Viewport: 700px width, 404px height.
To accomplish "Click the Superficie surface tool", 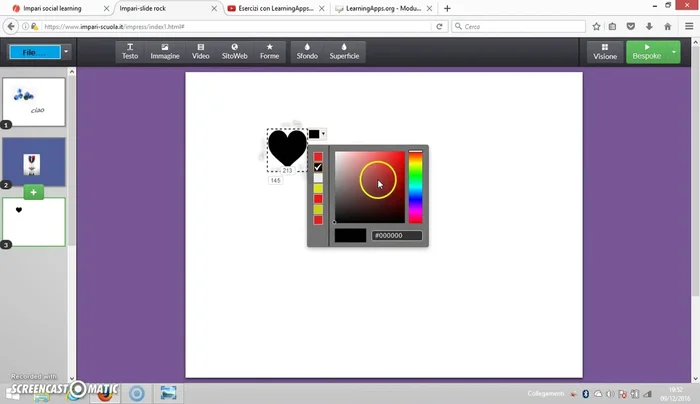I will click(x=344, y=52).
